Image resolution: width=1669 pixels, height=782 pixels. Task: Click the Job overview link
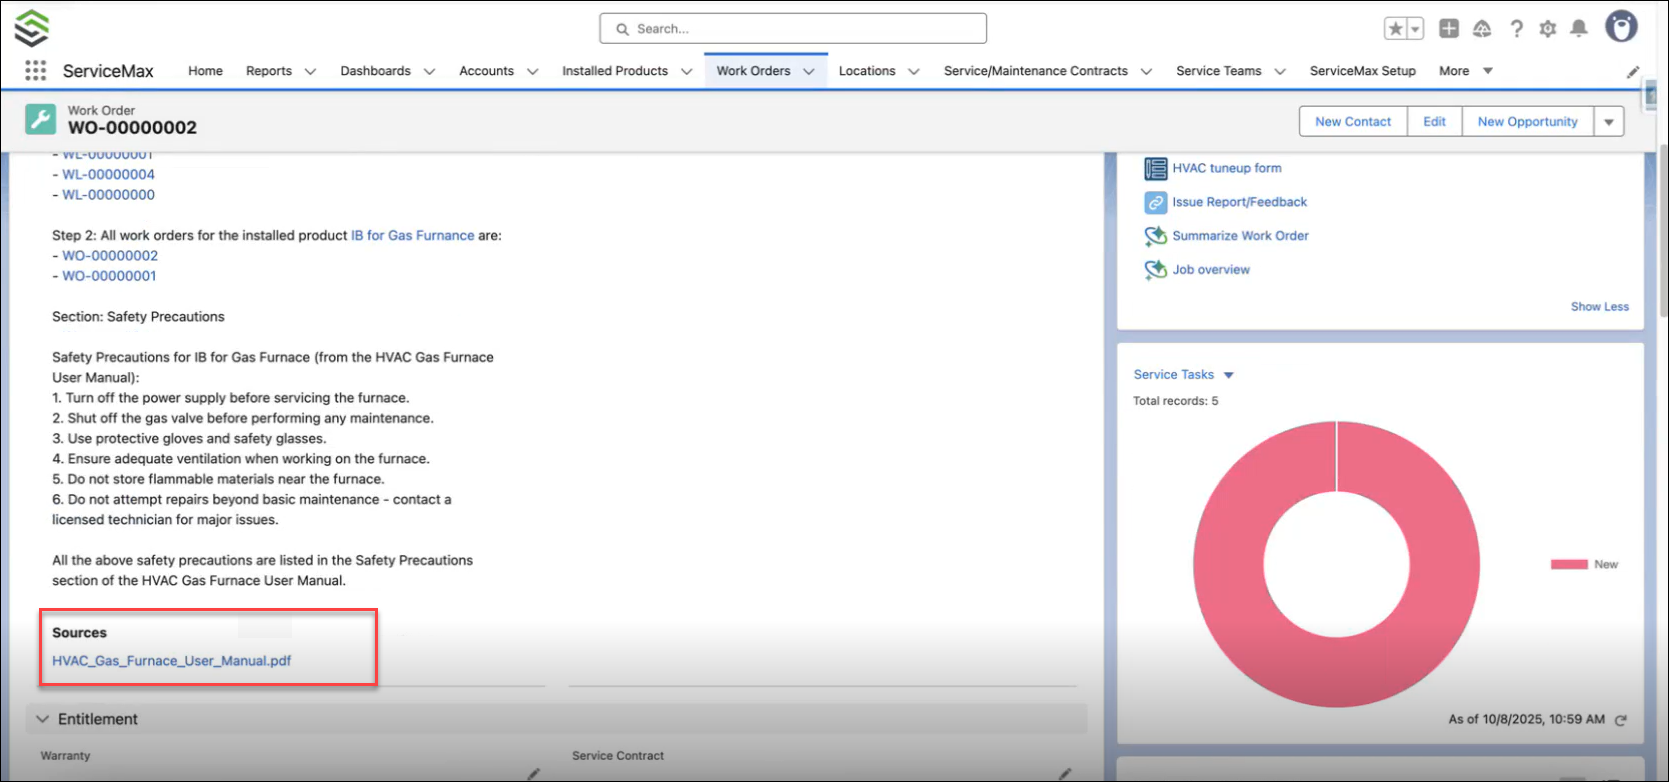[1211, 270]
